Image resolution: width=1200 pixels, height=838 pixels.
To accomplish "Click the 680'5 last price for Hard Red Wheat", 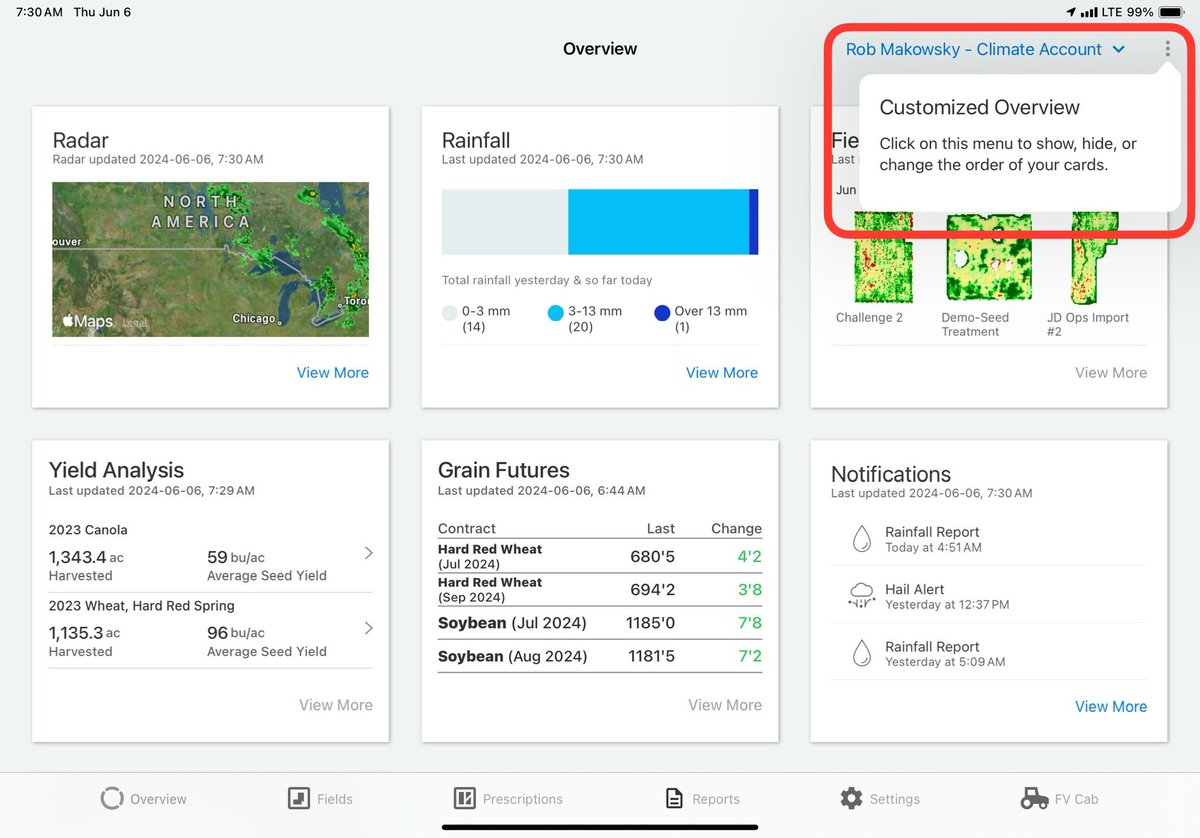I will [x=653, y=556].
